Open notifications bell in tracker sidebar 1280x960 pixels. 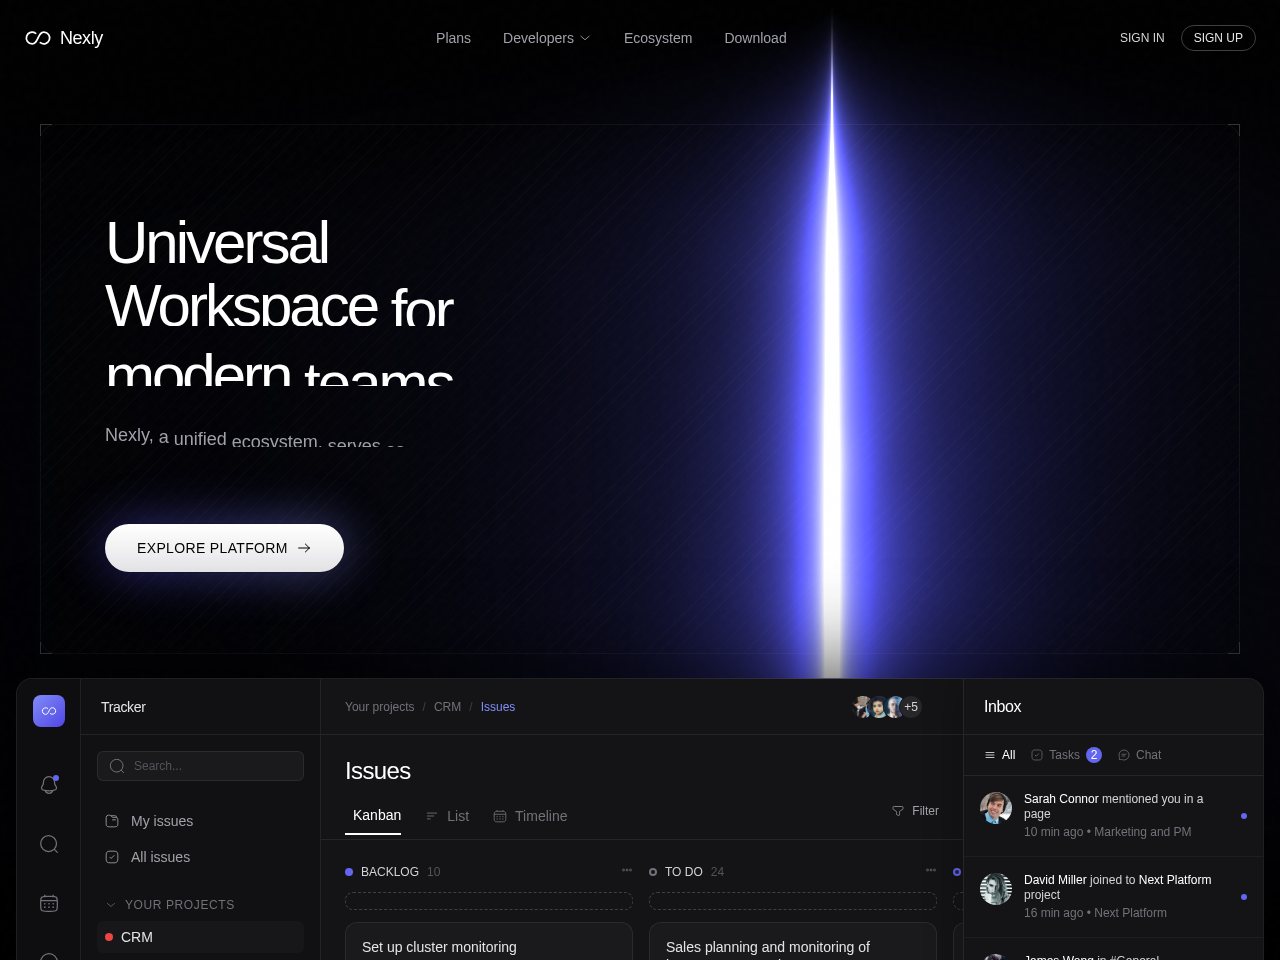pyautogui.click(x=49, y=785)
